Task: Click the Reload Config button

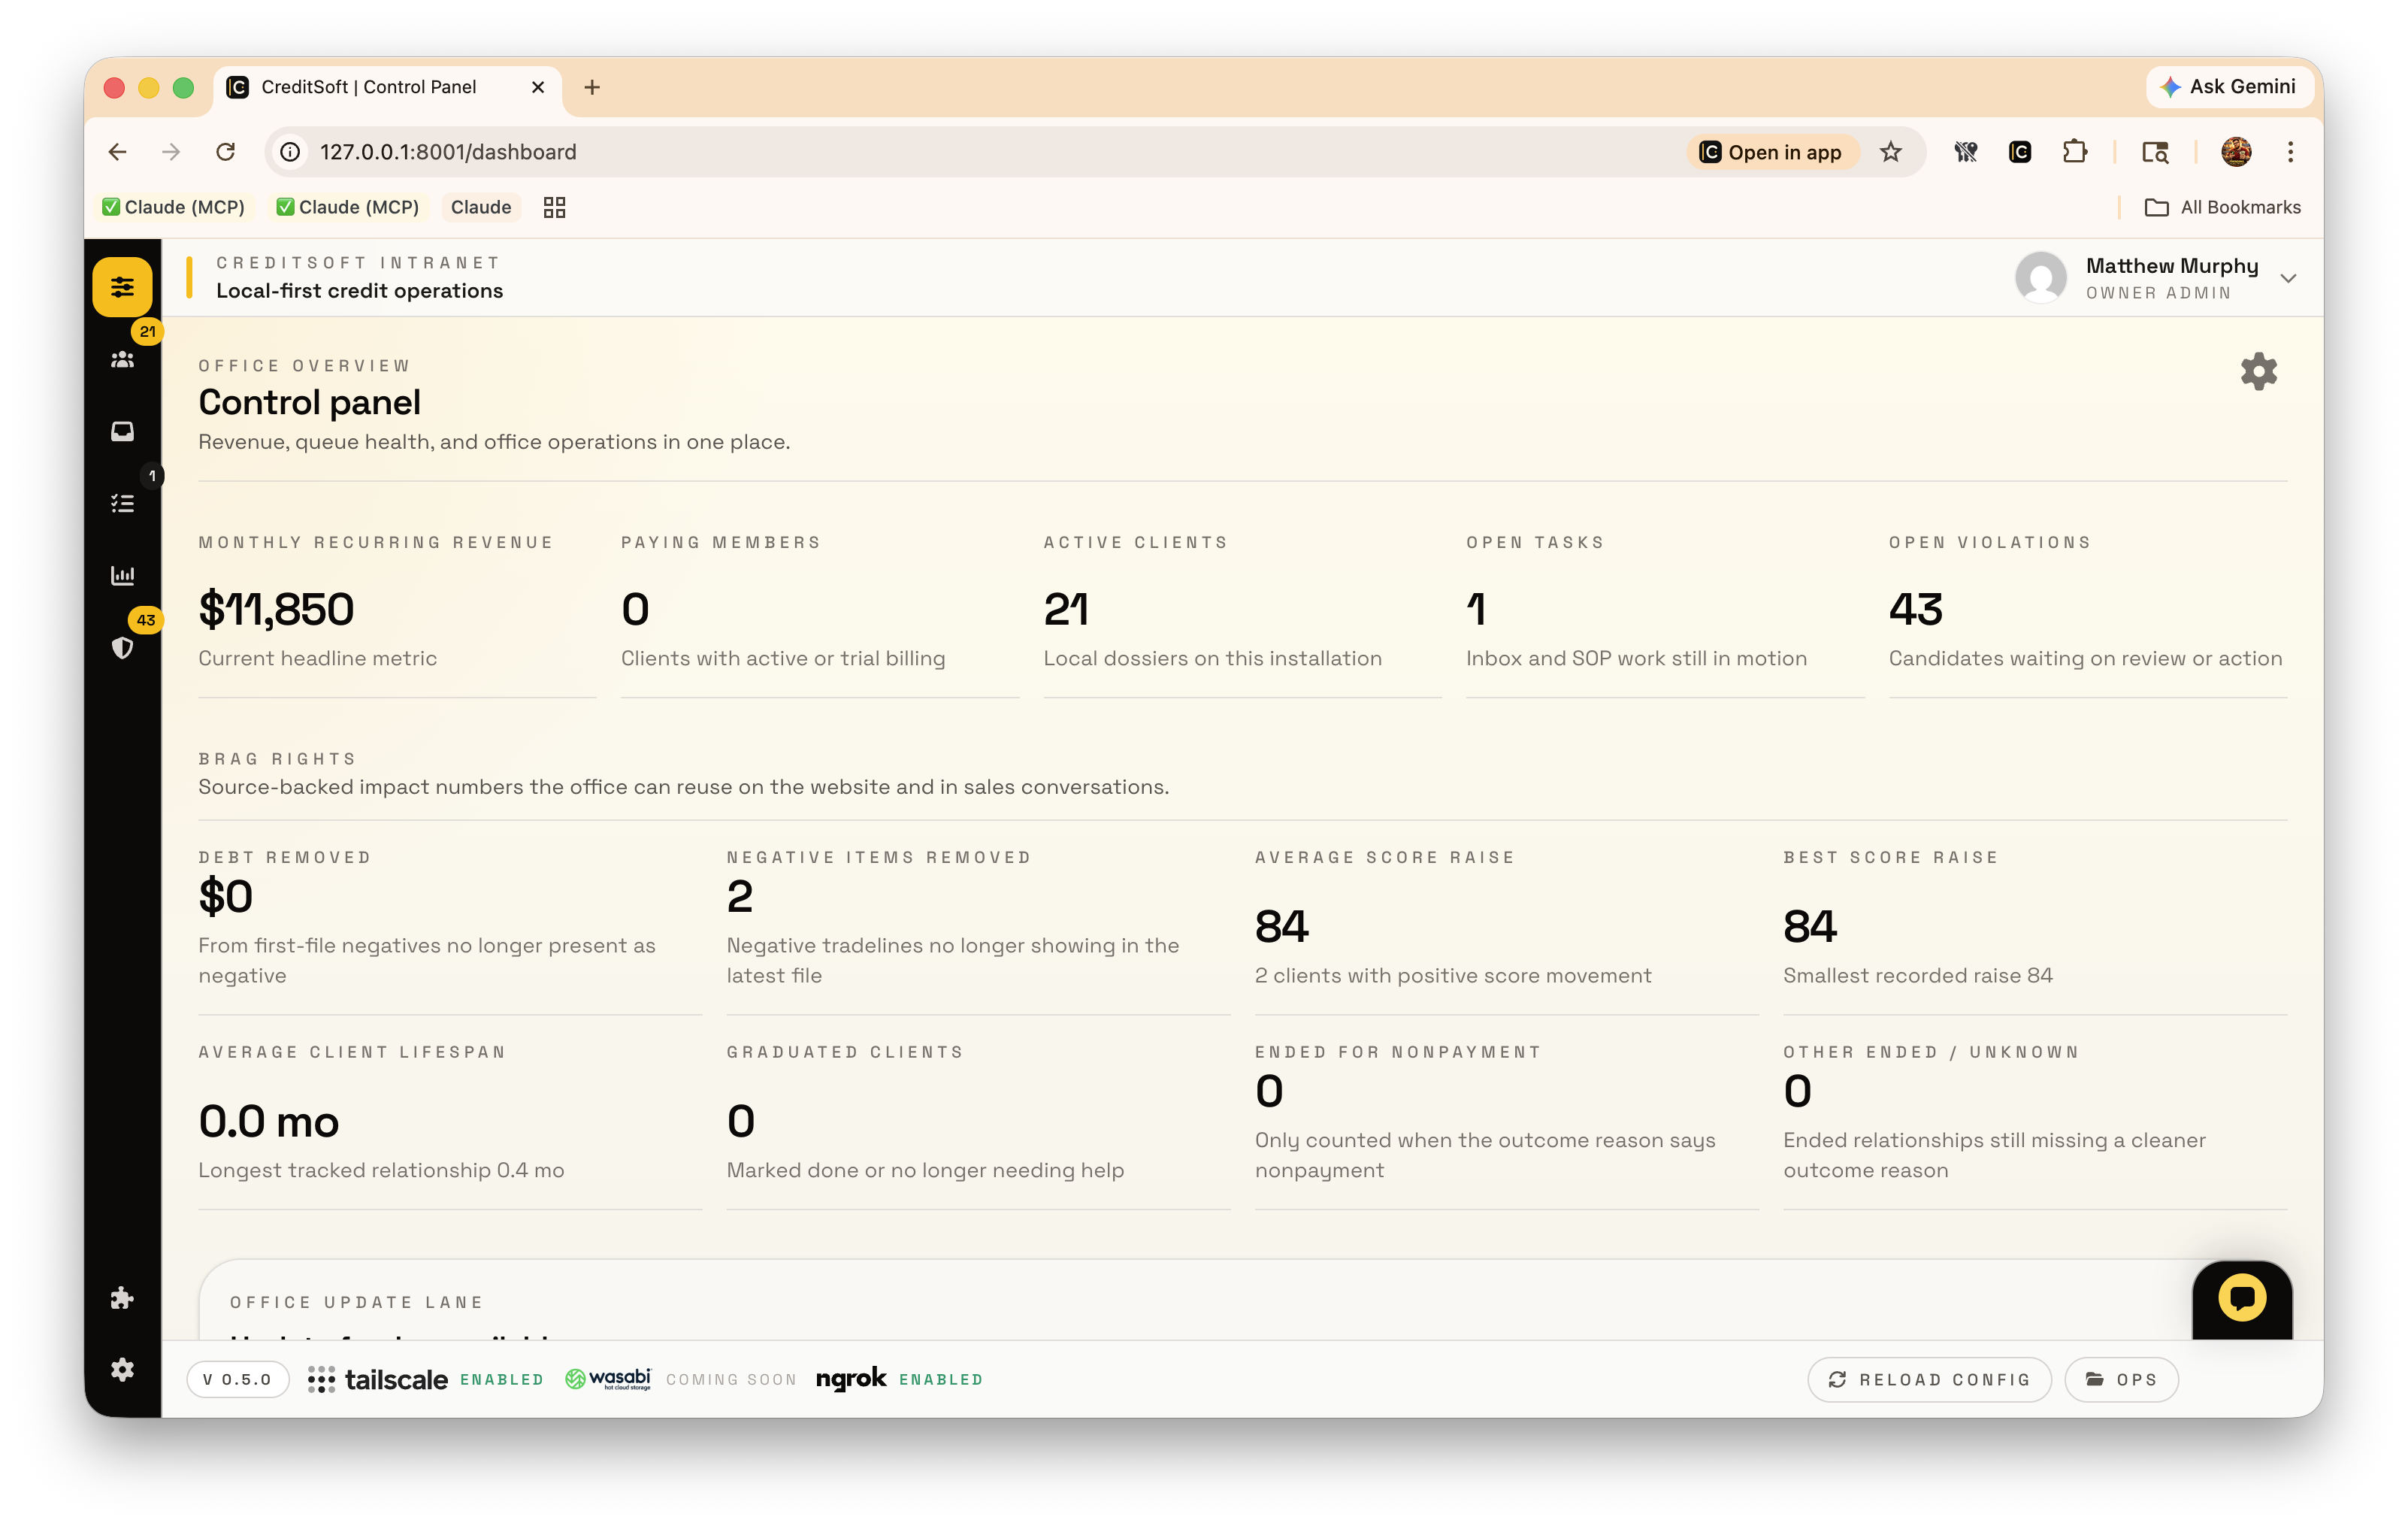Action: pos(1929,1379)
